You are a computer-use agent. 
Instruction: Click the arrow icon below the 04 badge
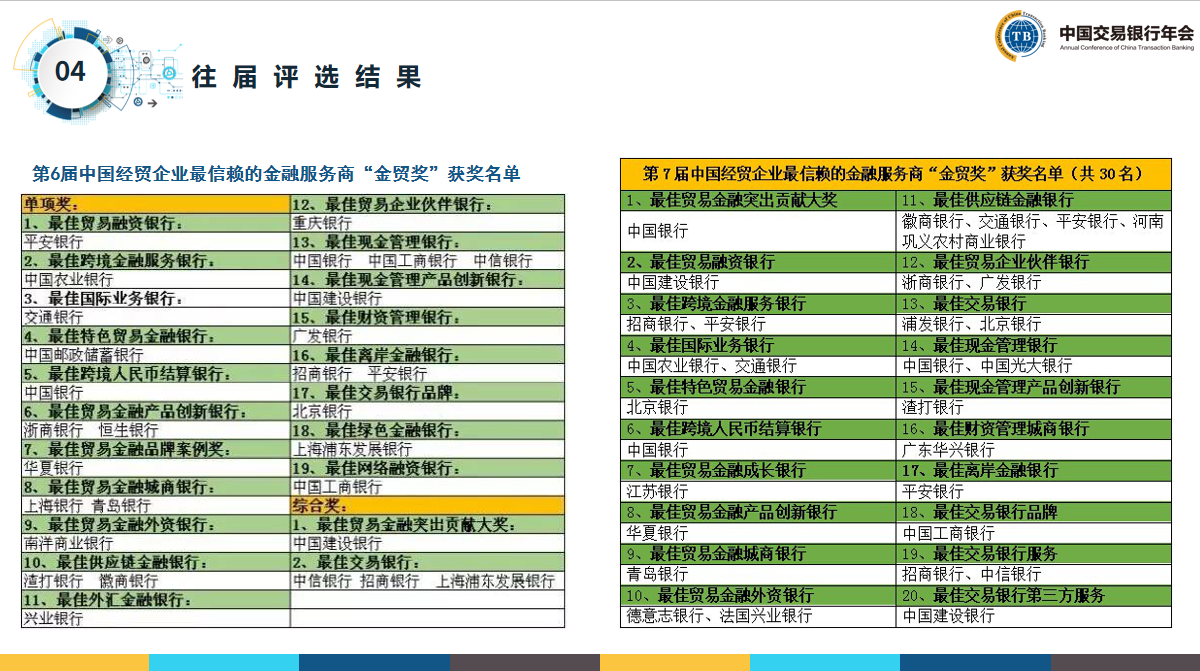pyautogui.click(x=150, y=102)
